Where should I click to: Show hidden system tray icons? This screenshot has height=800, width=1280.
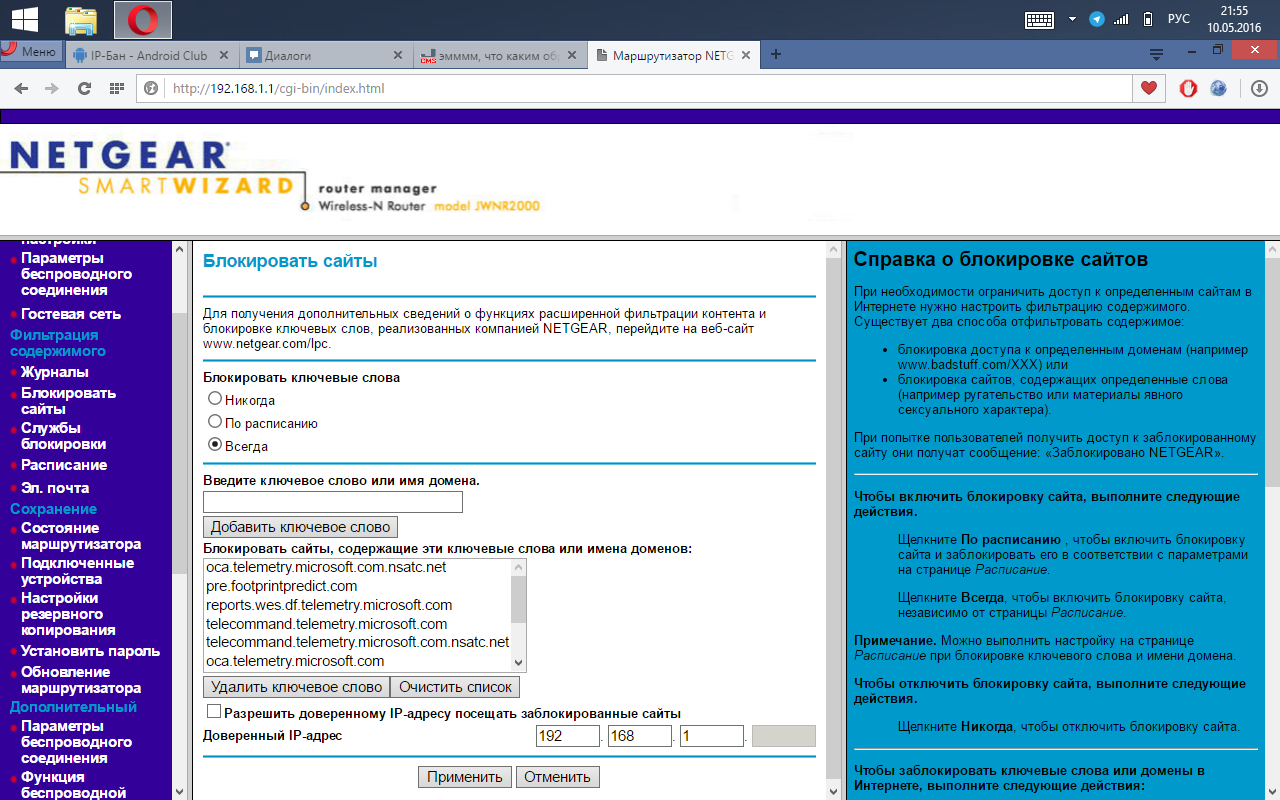pyautogui.click(x=1072, y=19)
